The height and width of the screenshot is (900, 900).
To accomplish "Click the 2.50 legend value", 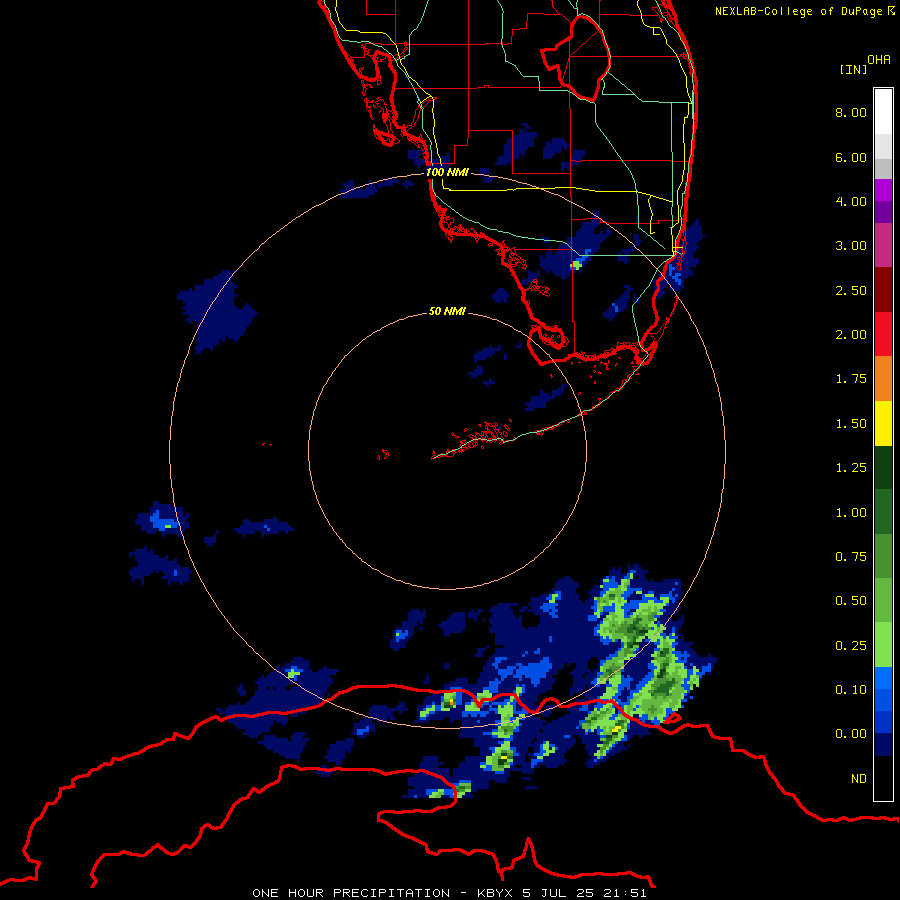I will click(x=851, y=290).
